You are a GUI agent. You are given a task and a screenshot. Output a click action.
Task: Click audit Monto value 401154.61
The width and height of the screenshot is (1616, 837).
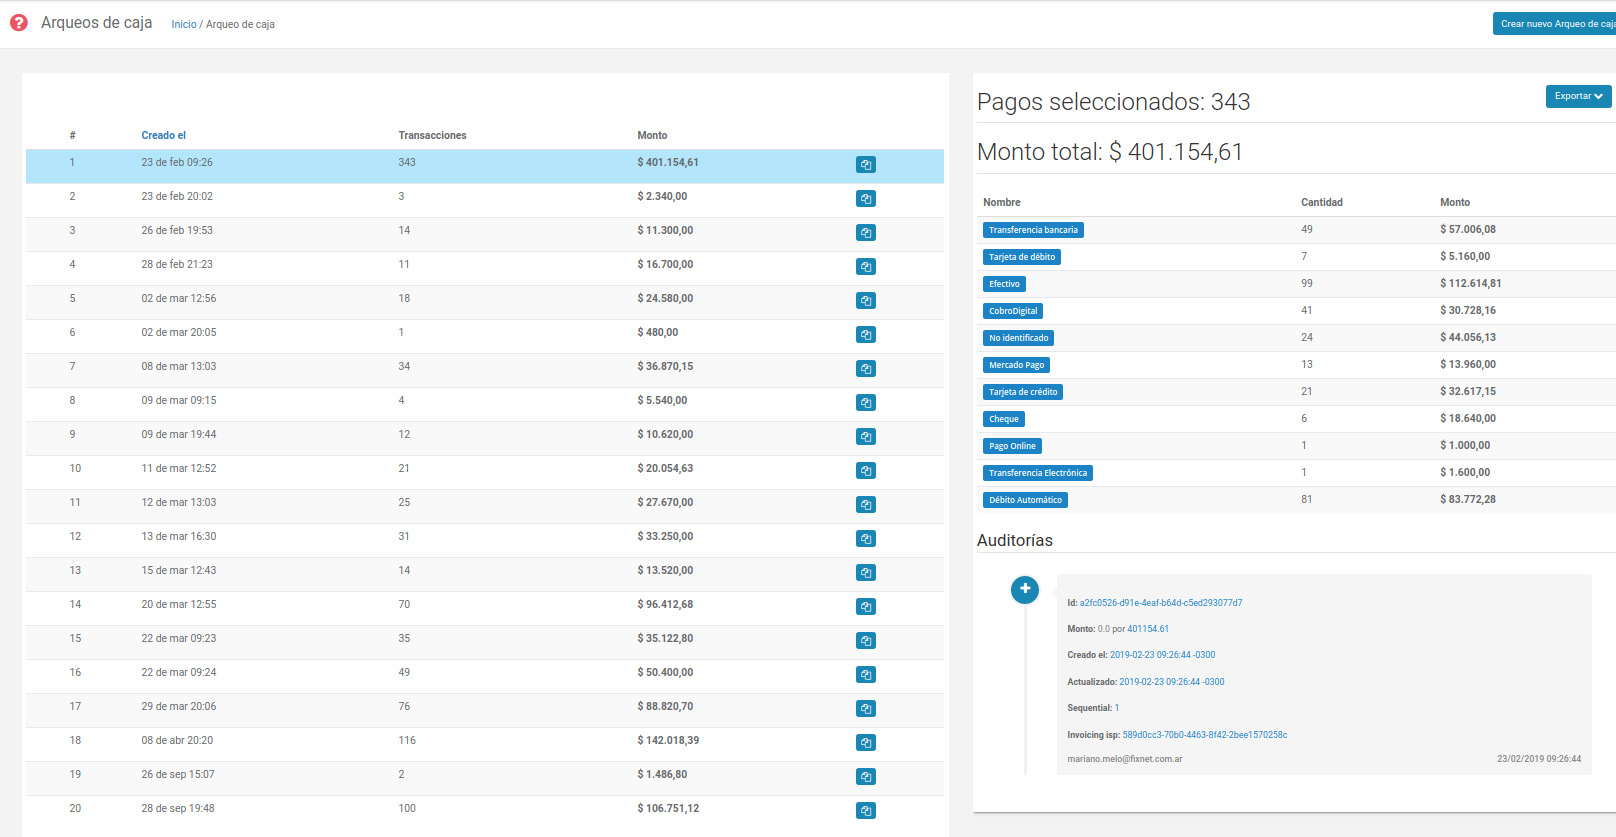pyautogui.click(x=1148, y=629)
